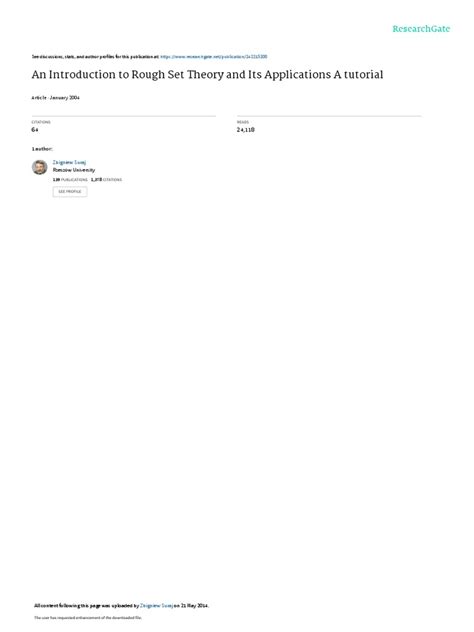Screen dimensions: 474x632
Task: Open Zbigniew Suraj's name link under '1 author'
Action: pyautogui.click(x=69, y=162)
